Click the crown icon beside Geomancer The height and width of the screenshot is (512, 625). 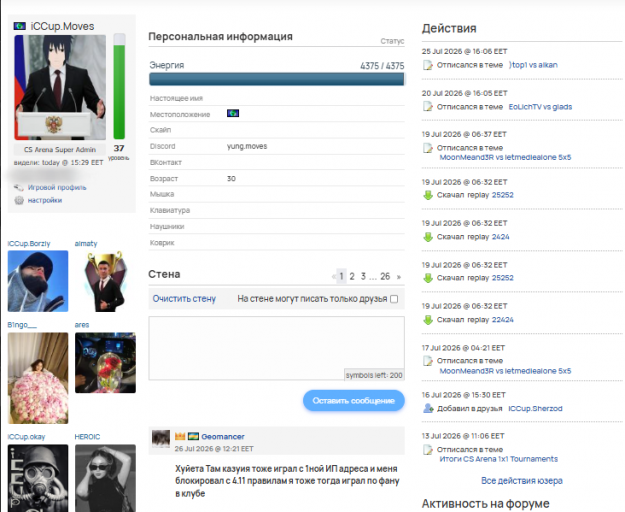click(x=180, y=436)
